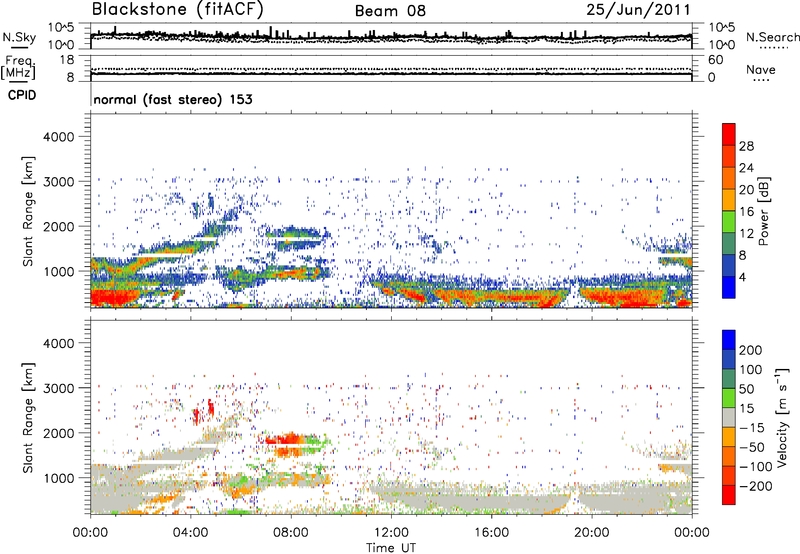Pick bright blue top Velocity colorbar segment
Viewport: 800px width, 554px height.
pos(729,340)
